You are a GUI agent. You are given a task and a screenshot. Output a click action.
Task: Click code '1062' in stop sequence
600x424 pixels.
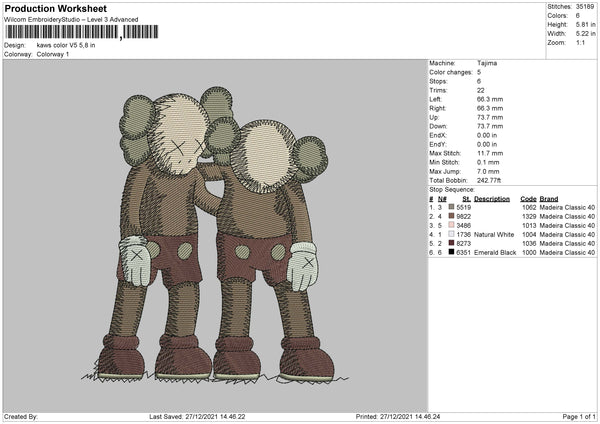(x=529, y=207)
